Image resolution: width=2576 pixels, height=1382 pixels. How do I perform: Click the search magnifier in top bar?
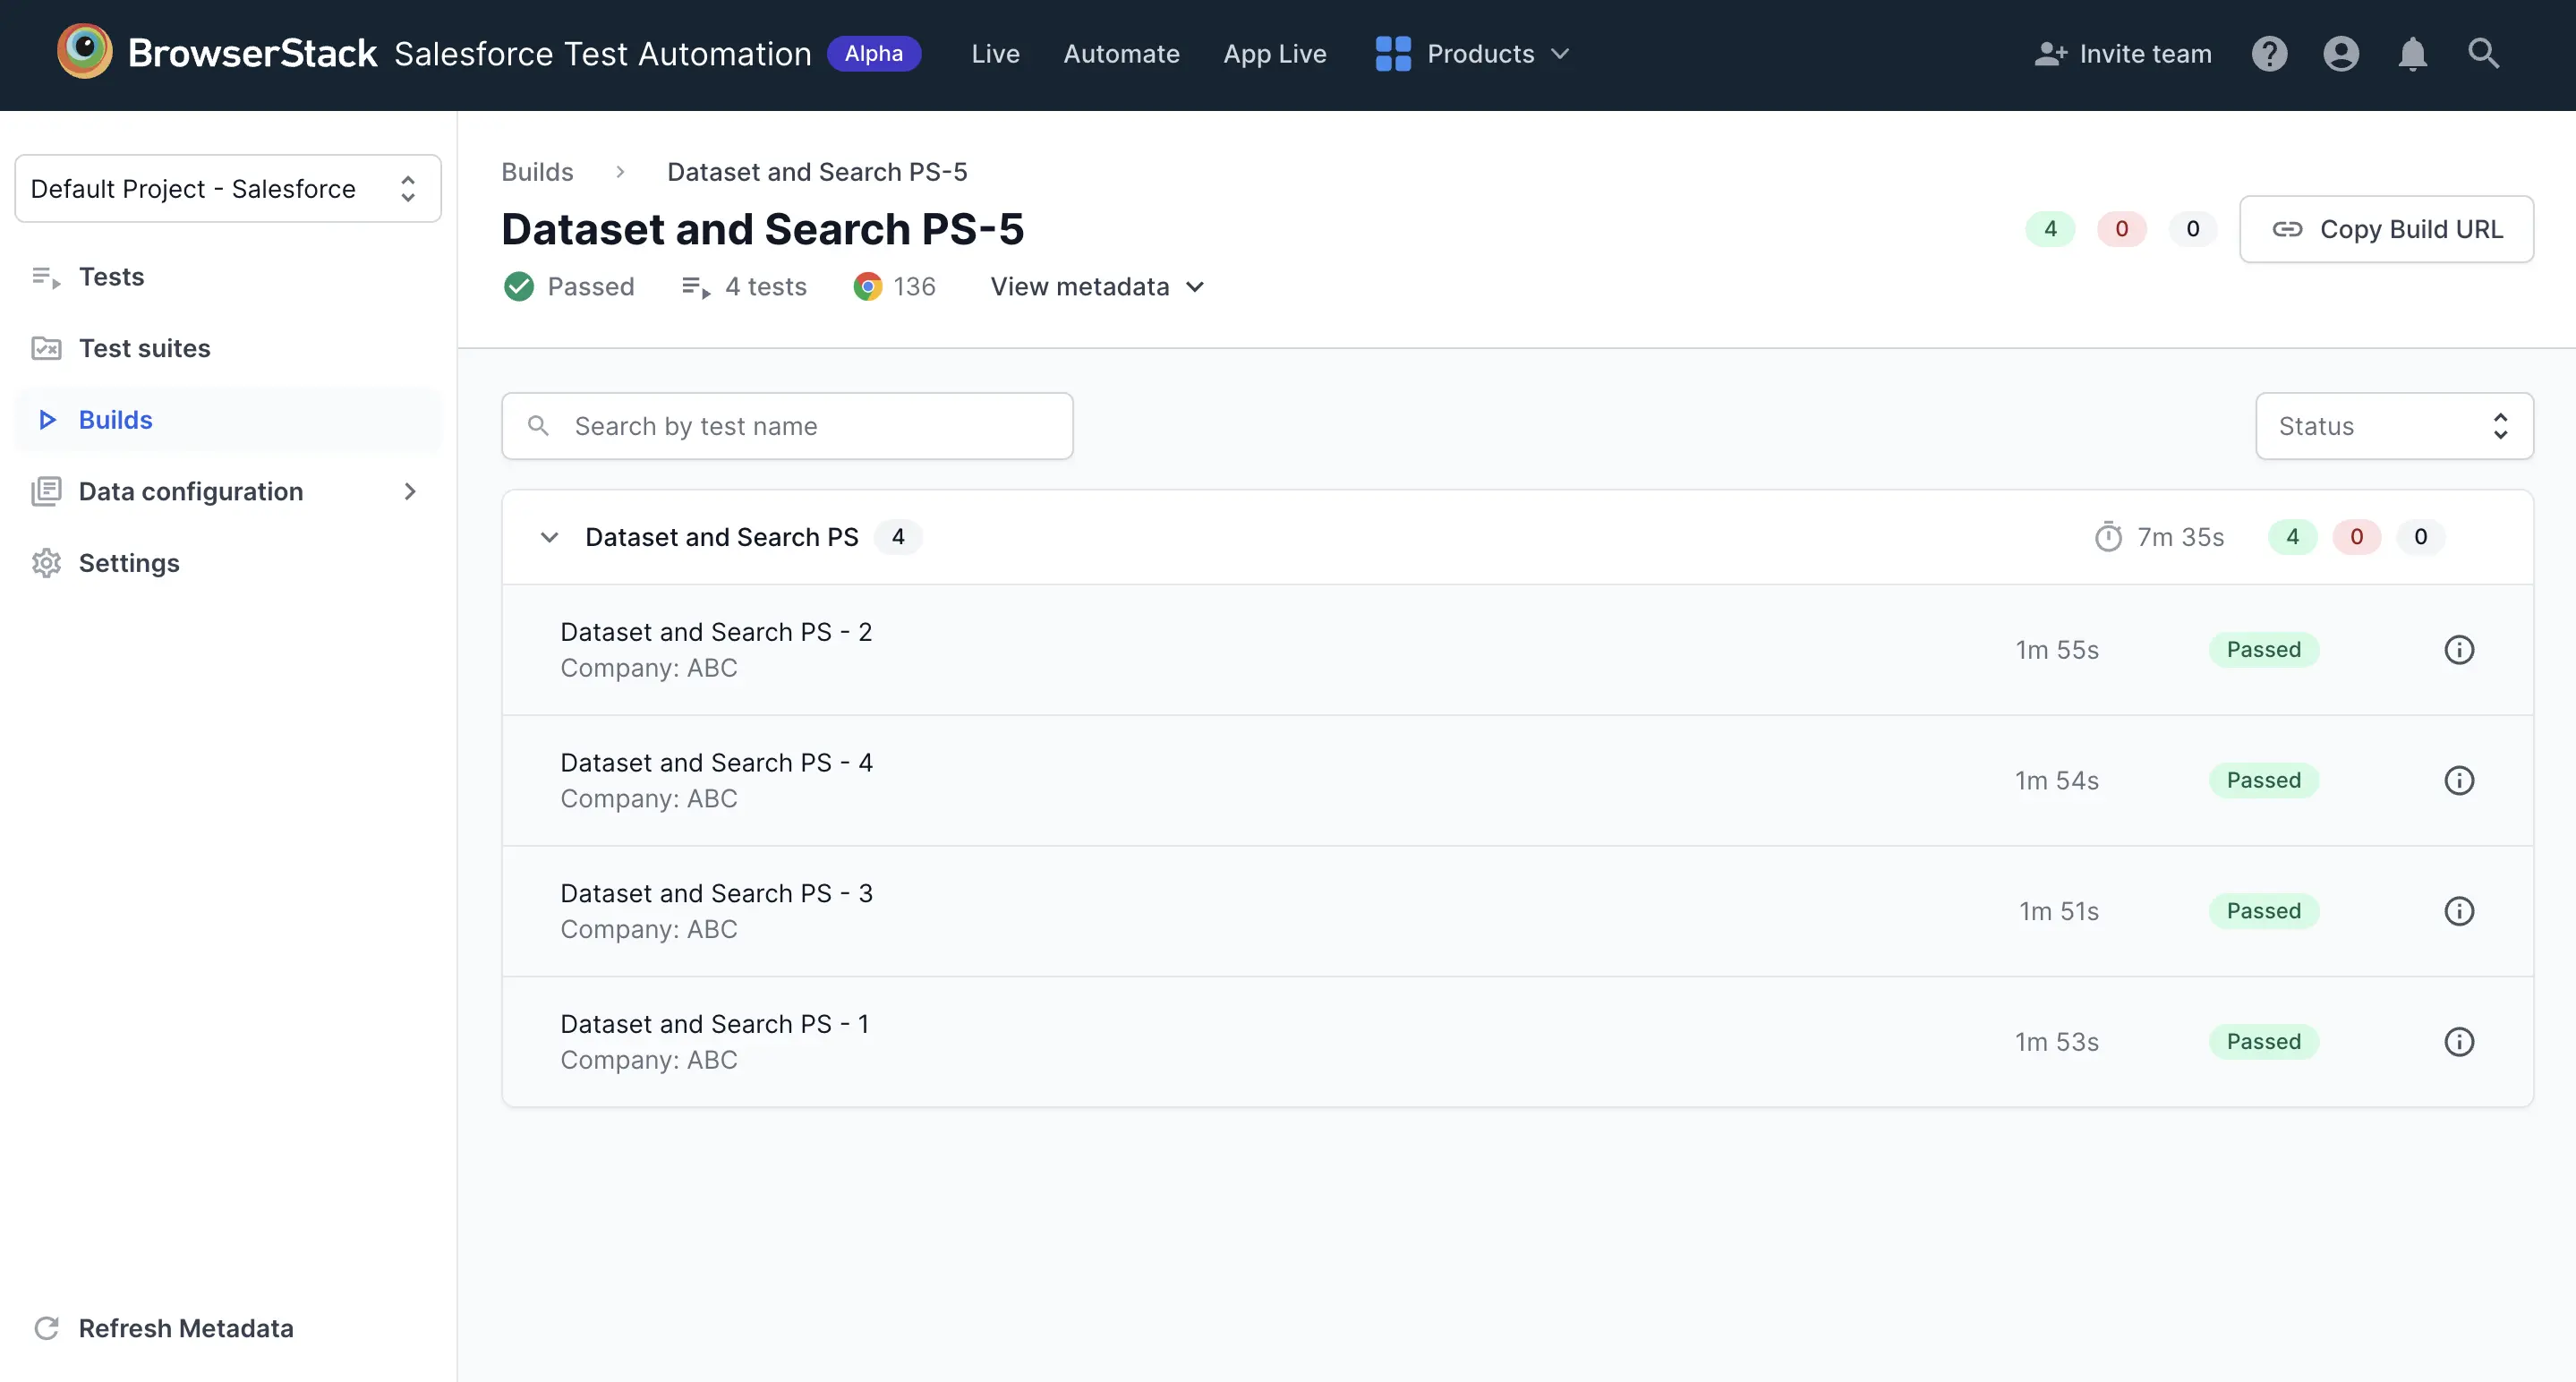click(x=2484, y=54)
